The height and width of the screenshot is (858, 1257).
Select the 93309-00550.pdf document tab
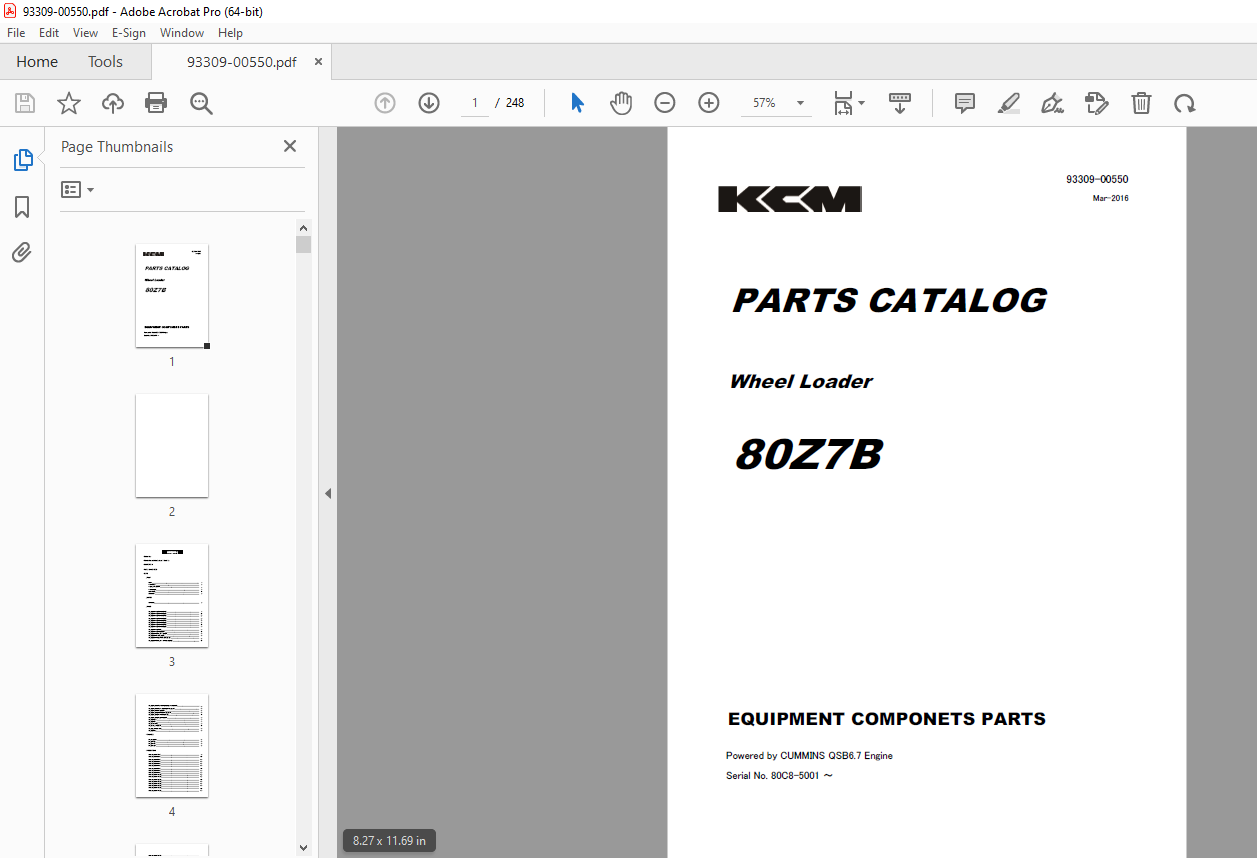(x=242, y=62)
